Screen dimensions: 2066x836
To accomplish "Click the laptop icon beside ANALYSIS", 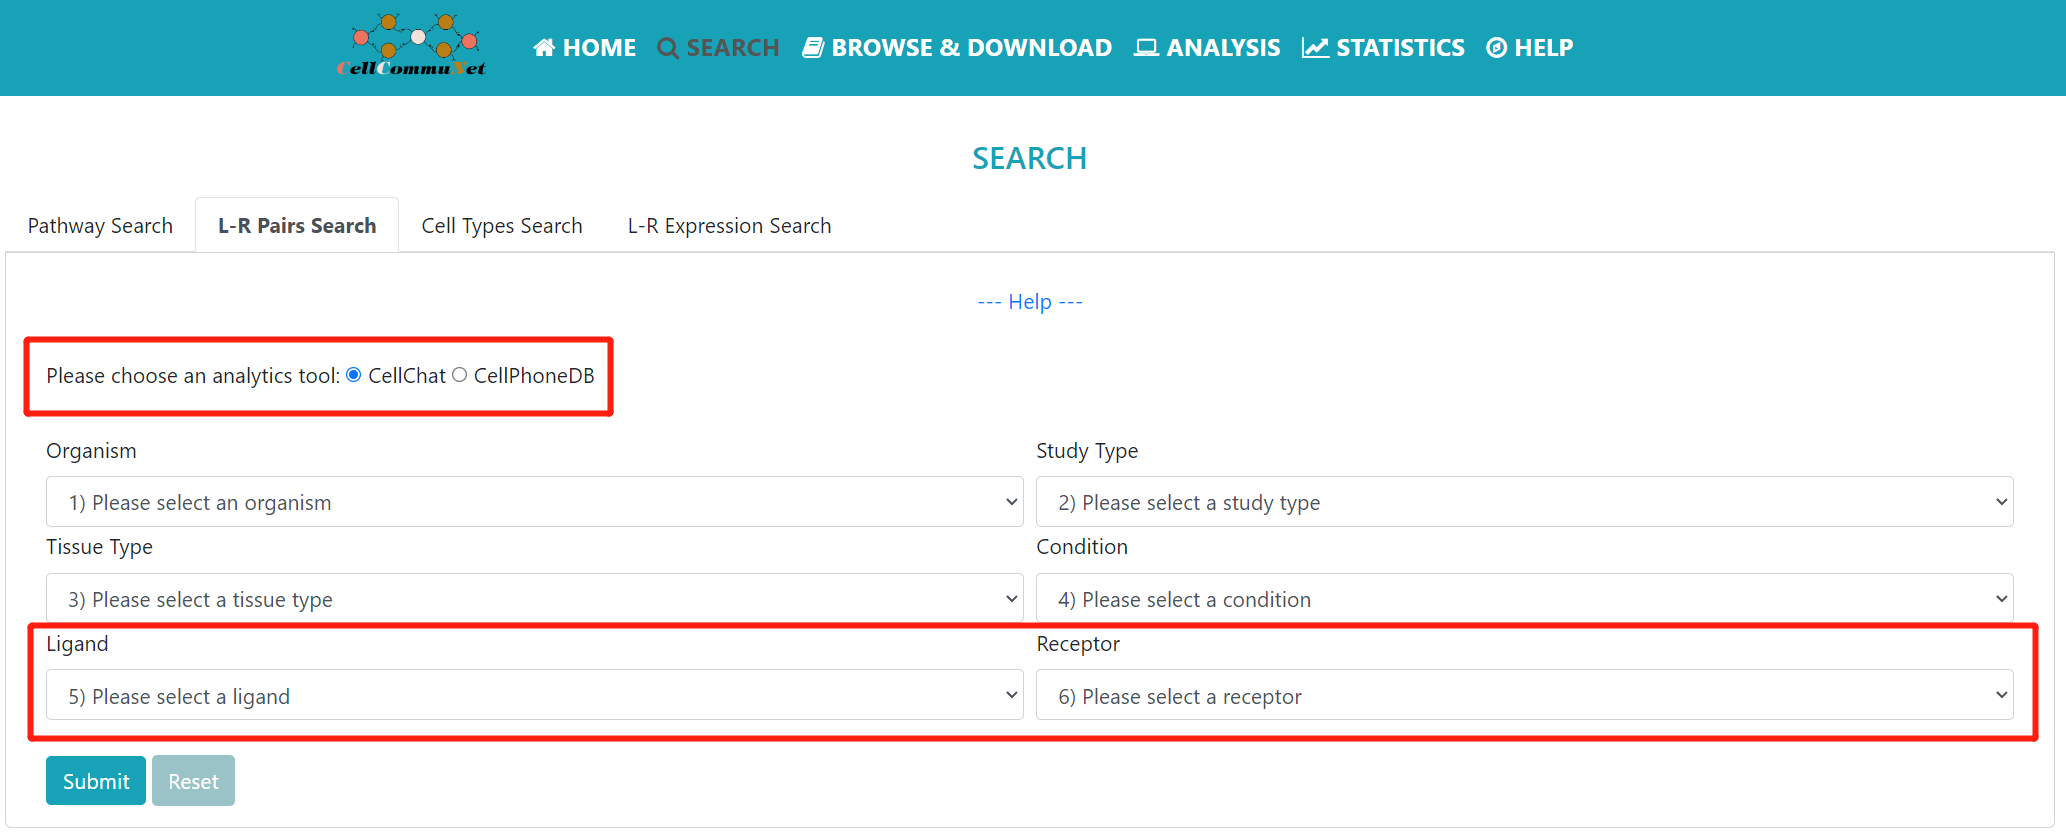I will click(1146, 47).
